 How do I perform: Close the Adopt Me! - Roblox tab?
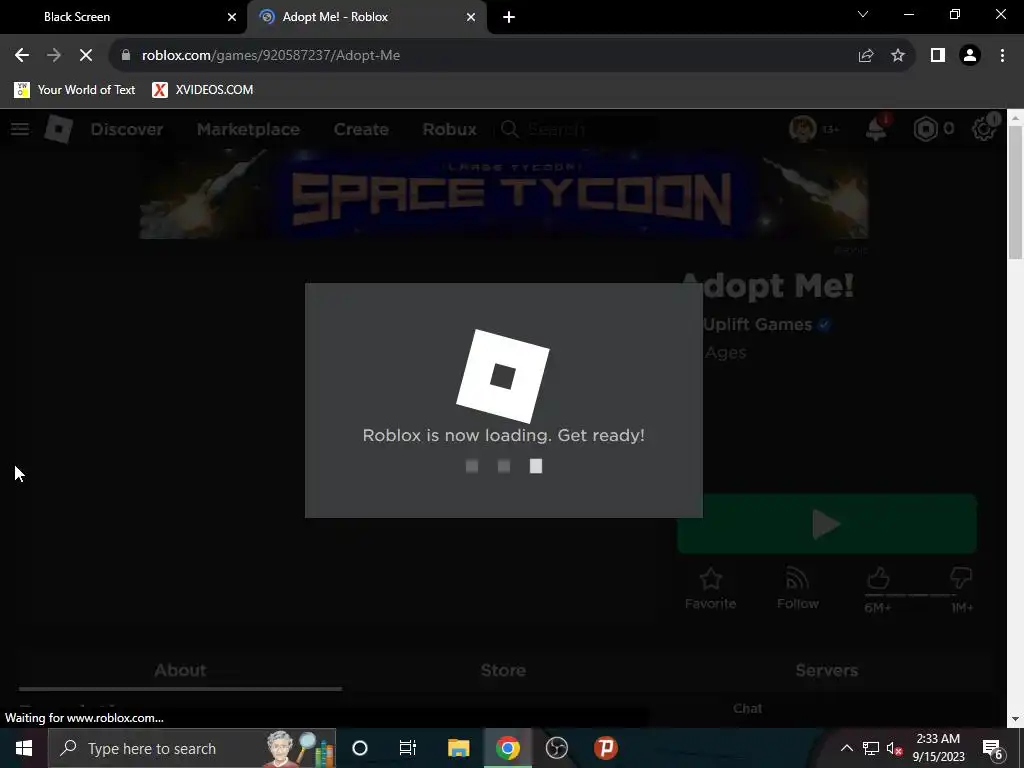tap(471, 17)
